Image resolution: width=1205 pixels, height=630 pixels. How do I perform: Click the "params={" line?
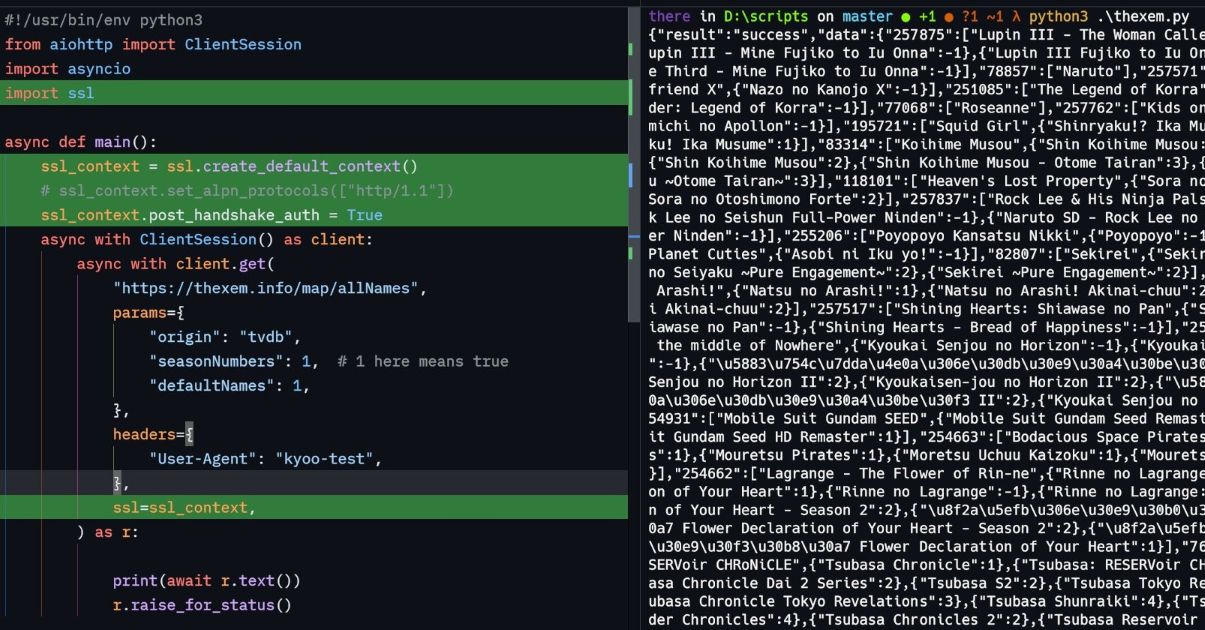[149, 312]
